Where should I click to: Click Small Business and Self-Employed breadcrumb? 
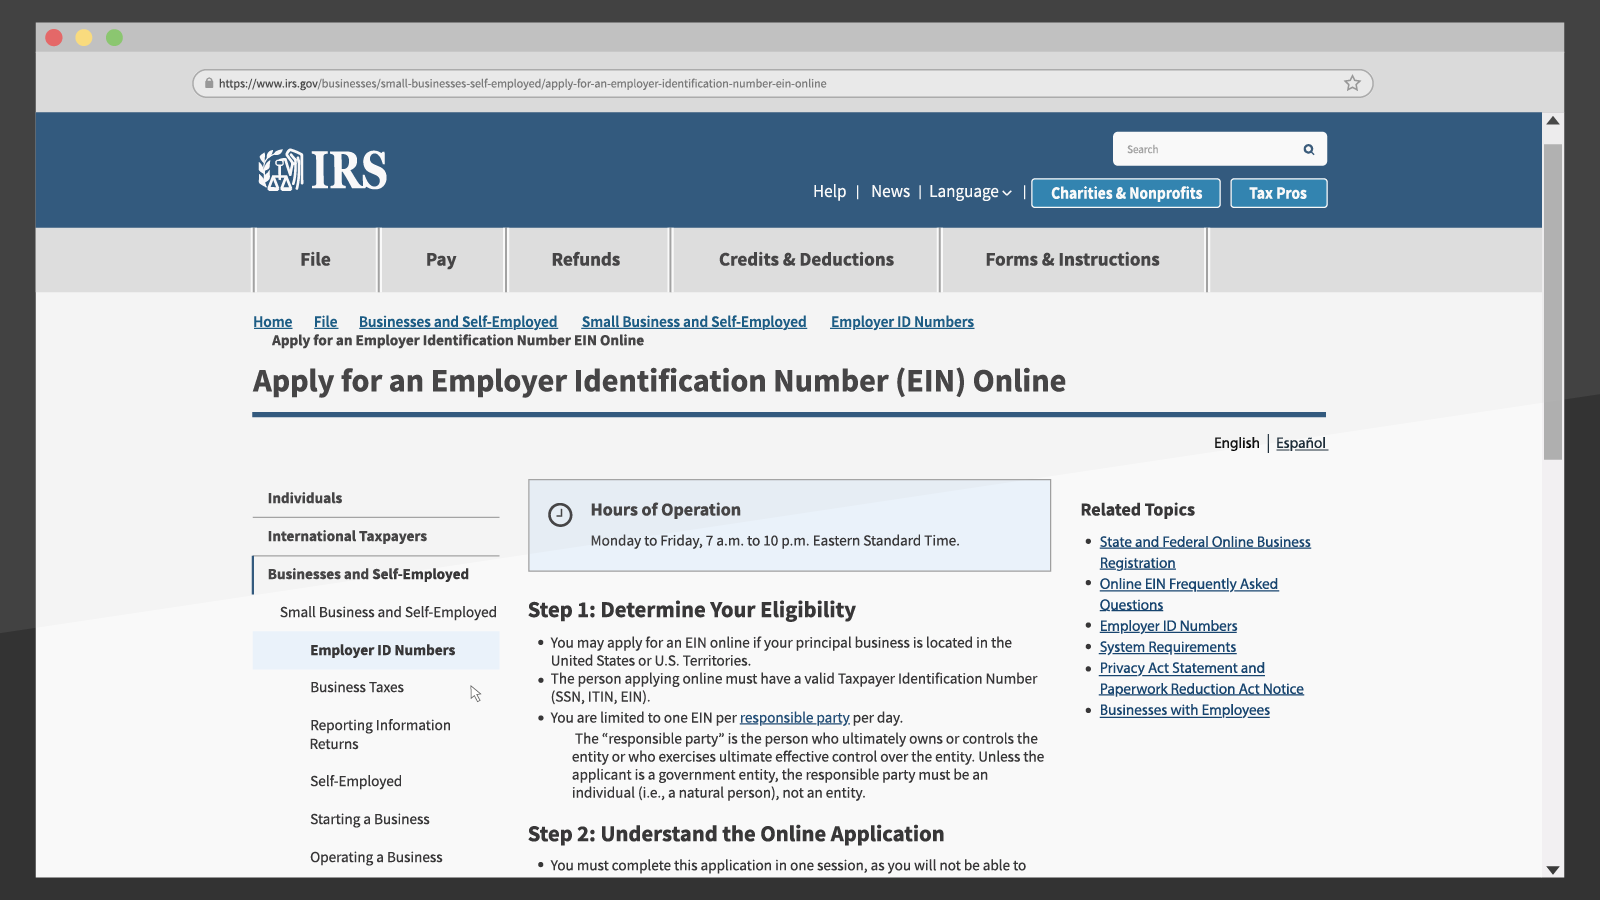(x=694, y=322)
